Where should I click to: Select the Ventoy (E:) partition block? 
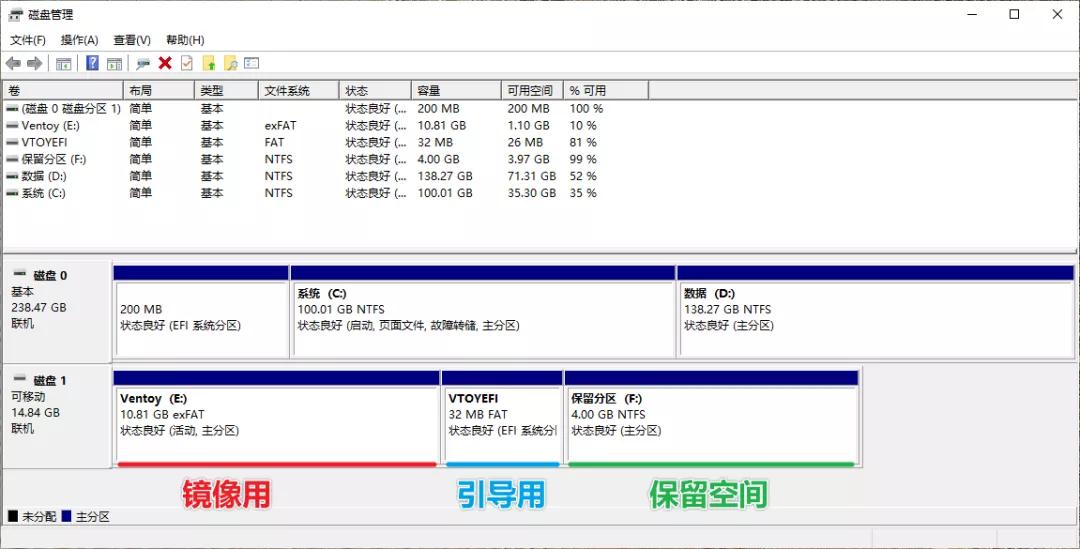click(276, 418)
